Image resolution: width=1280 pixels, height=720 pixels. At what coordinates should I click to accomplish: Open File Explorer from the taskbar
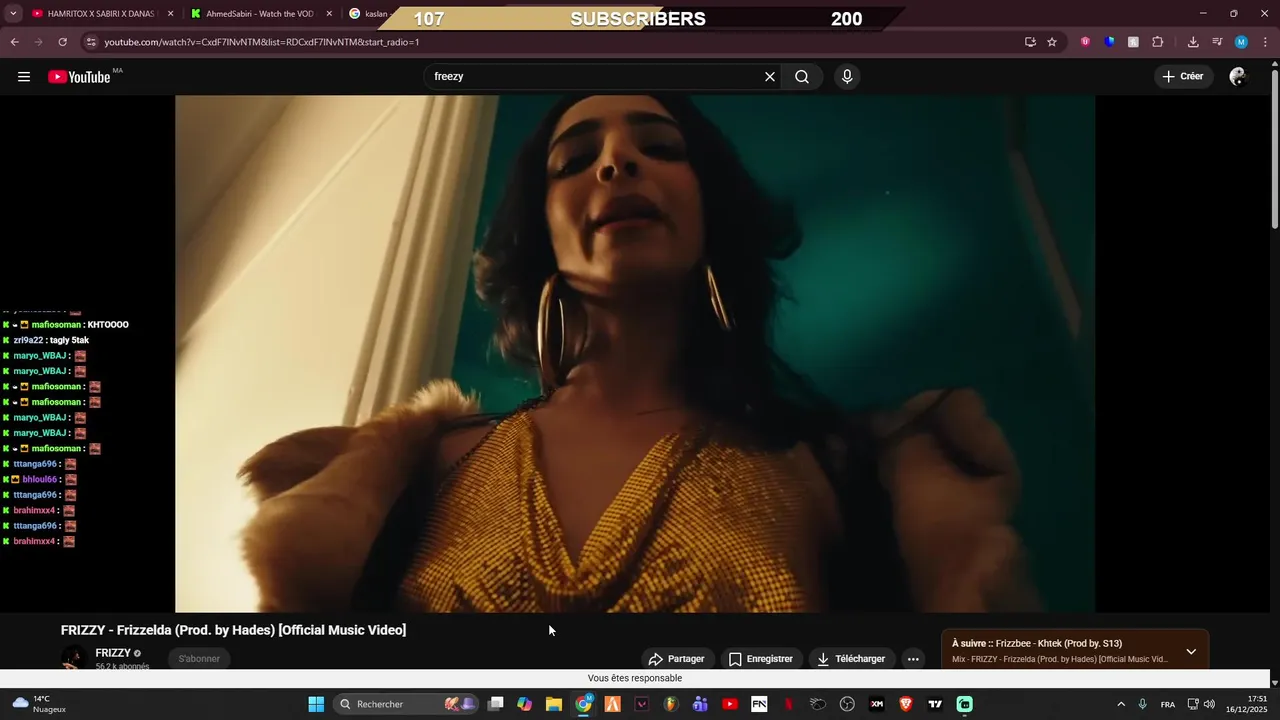coord(554,704)
